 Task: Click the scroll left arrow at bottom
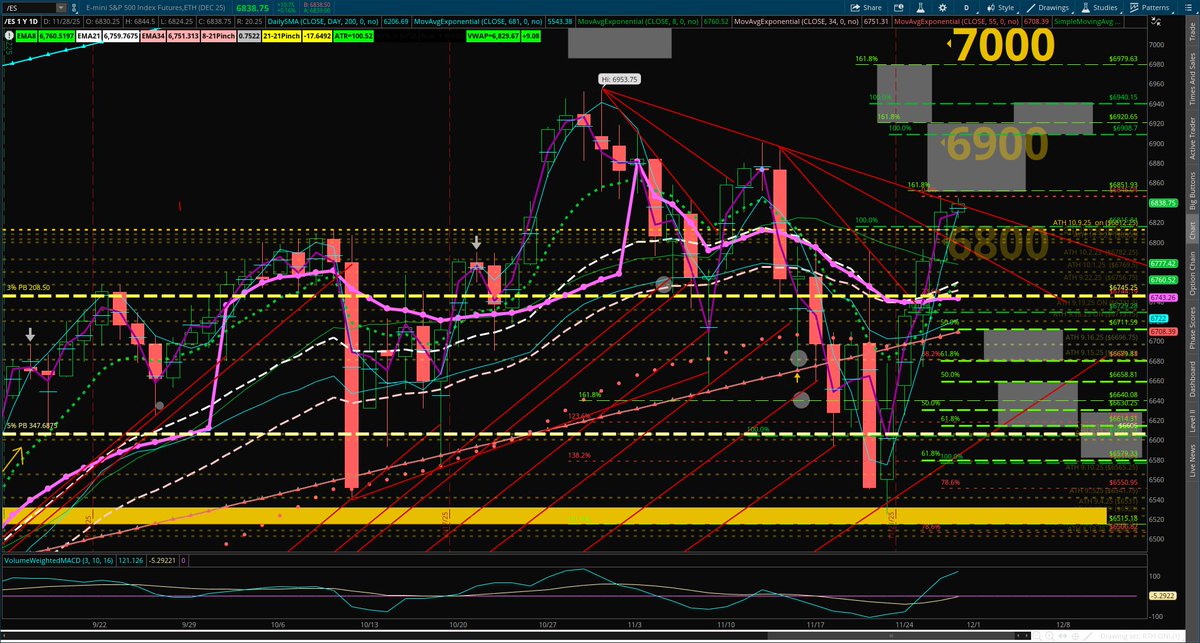click(x=1019, y=636)
